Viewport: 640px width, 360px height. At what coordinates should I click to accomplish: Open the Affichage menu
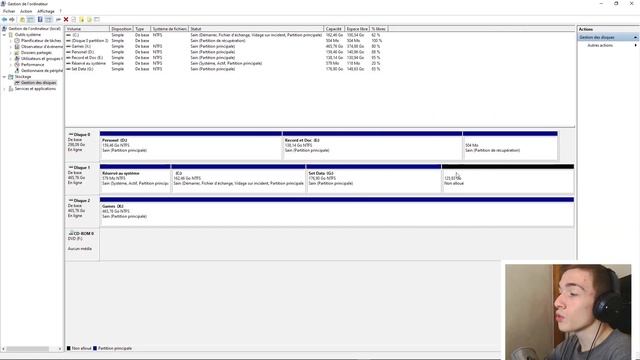pyautogui.click(x=46, y=11)
